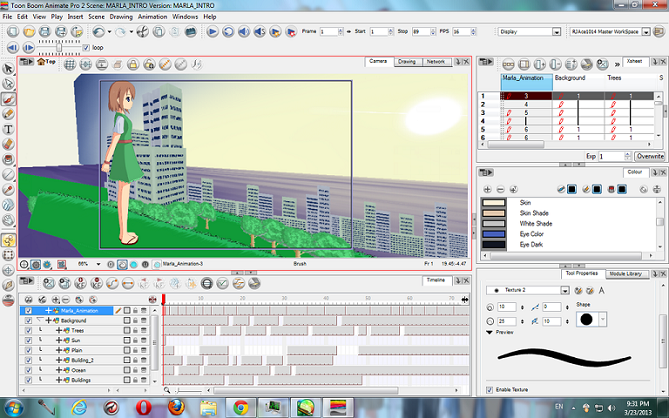This screenshot has width=669, height=418.
Task: Toggle the loop checkbox
Action: [87, 46]
